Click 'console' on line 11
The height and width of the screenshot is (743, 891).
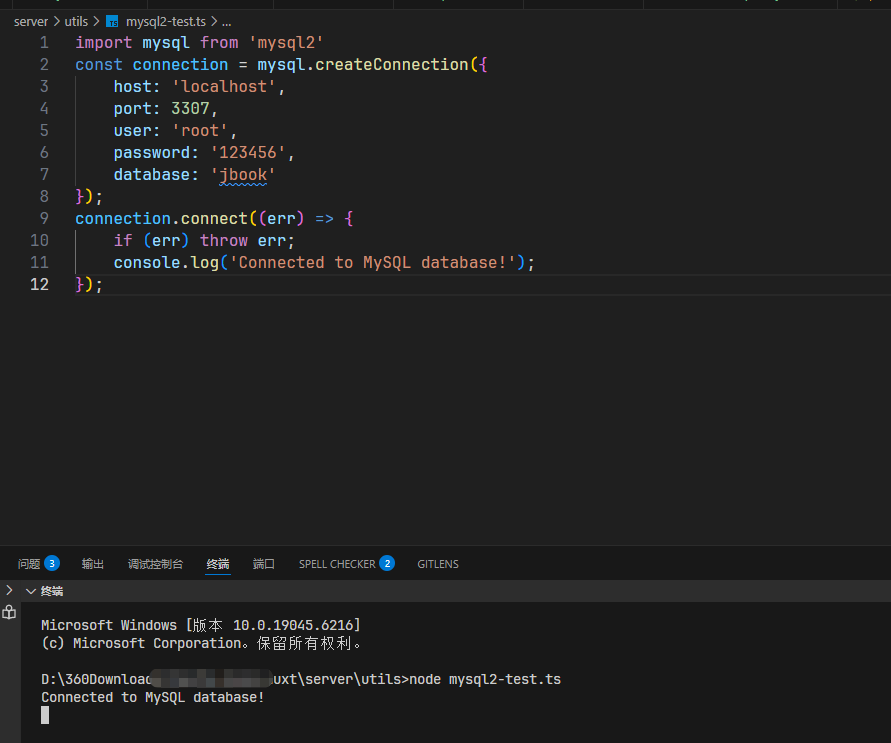coord(147,262)
